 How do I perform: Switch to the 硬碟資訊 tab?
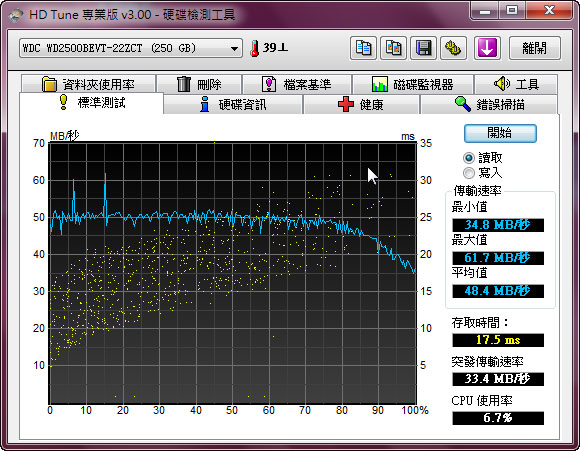pyautogui.click(x=233, y=104)
